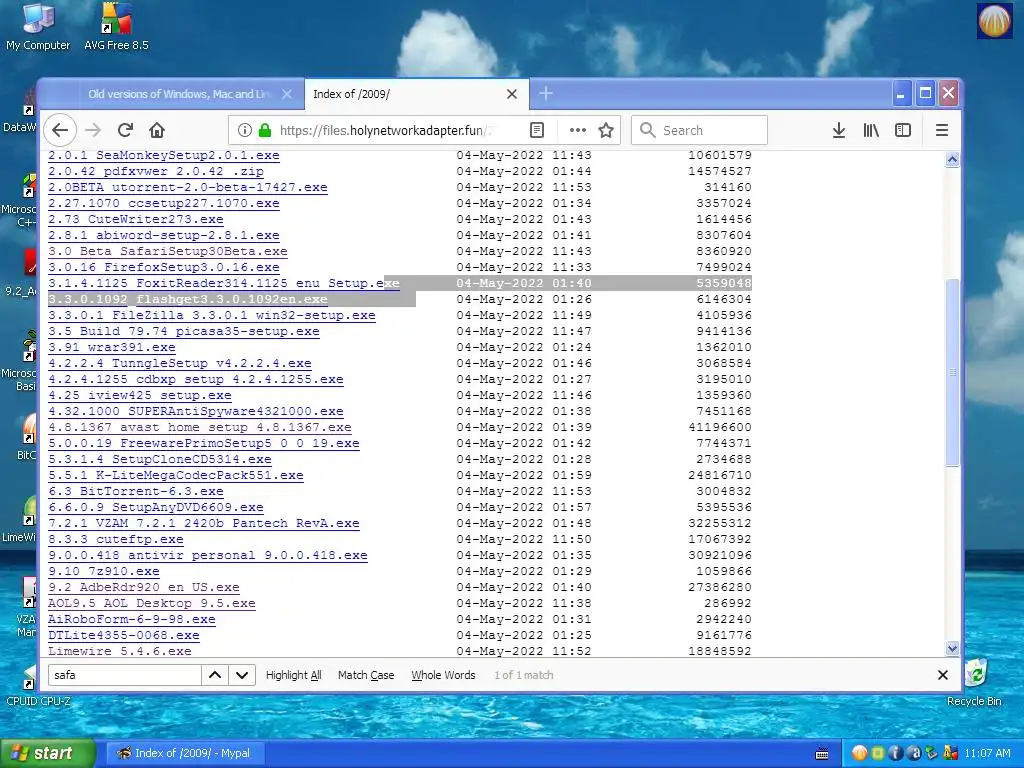Close the Index of /2009/ tab
This screenshot has height=768, width=1024.
tap(512, 94)
